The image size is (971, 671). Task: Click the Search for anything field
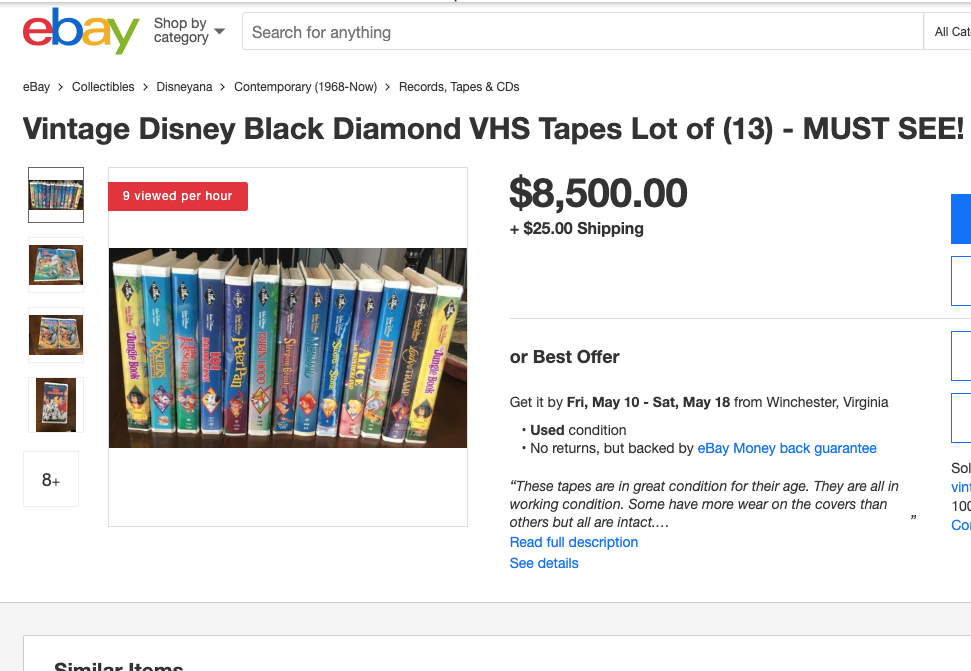click(580, 32)
